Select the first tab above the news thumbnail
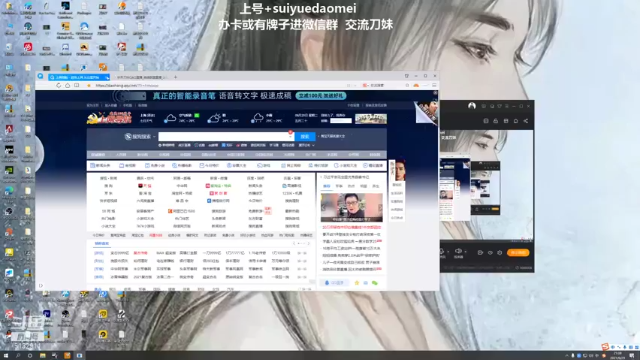Screen dimensions: 640x360 (327, 186)
